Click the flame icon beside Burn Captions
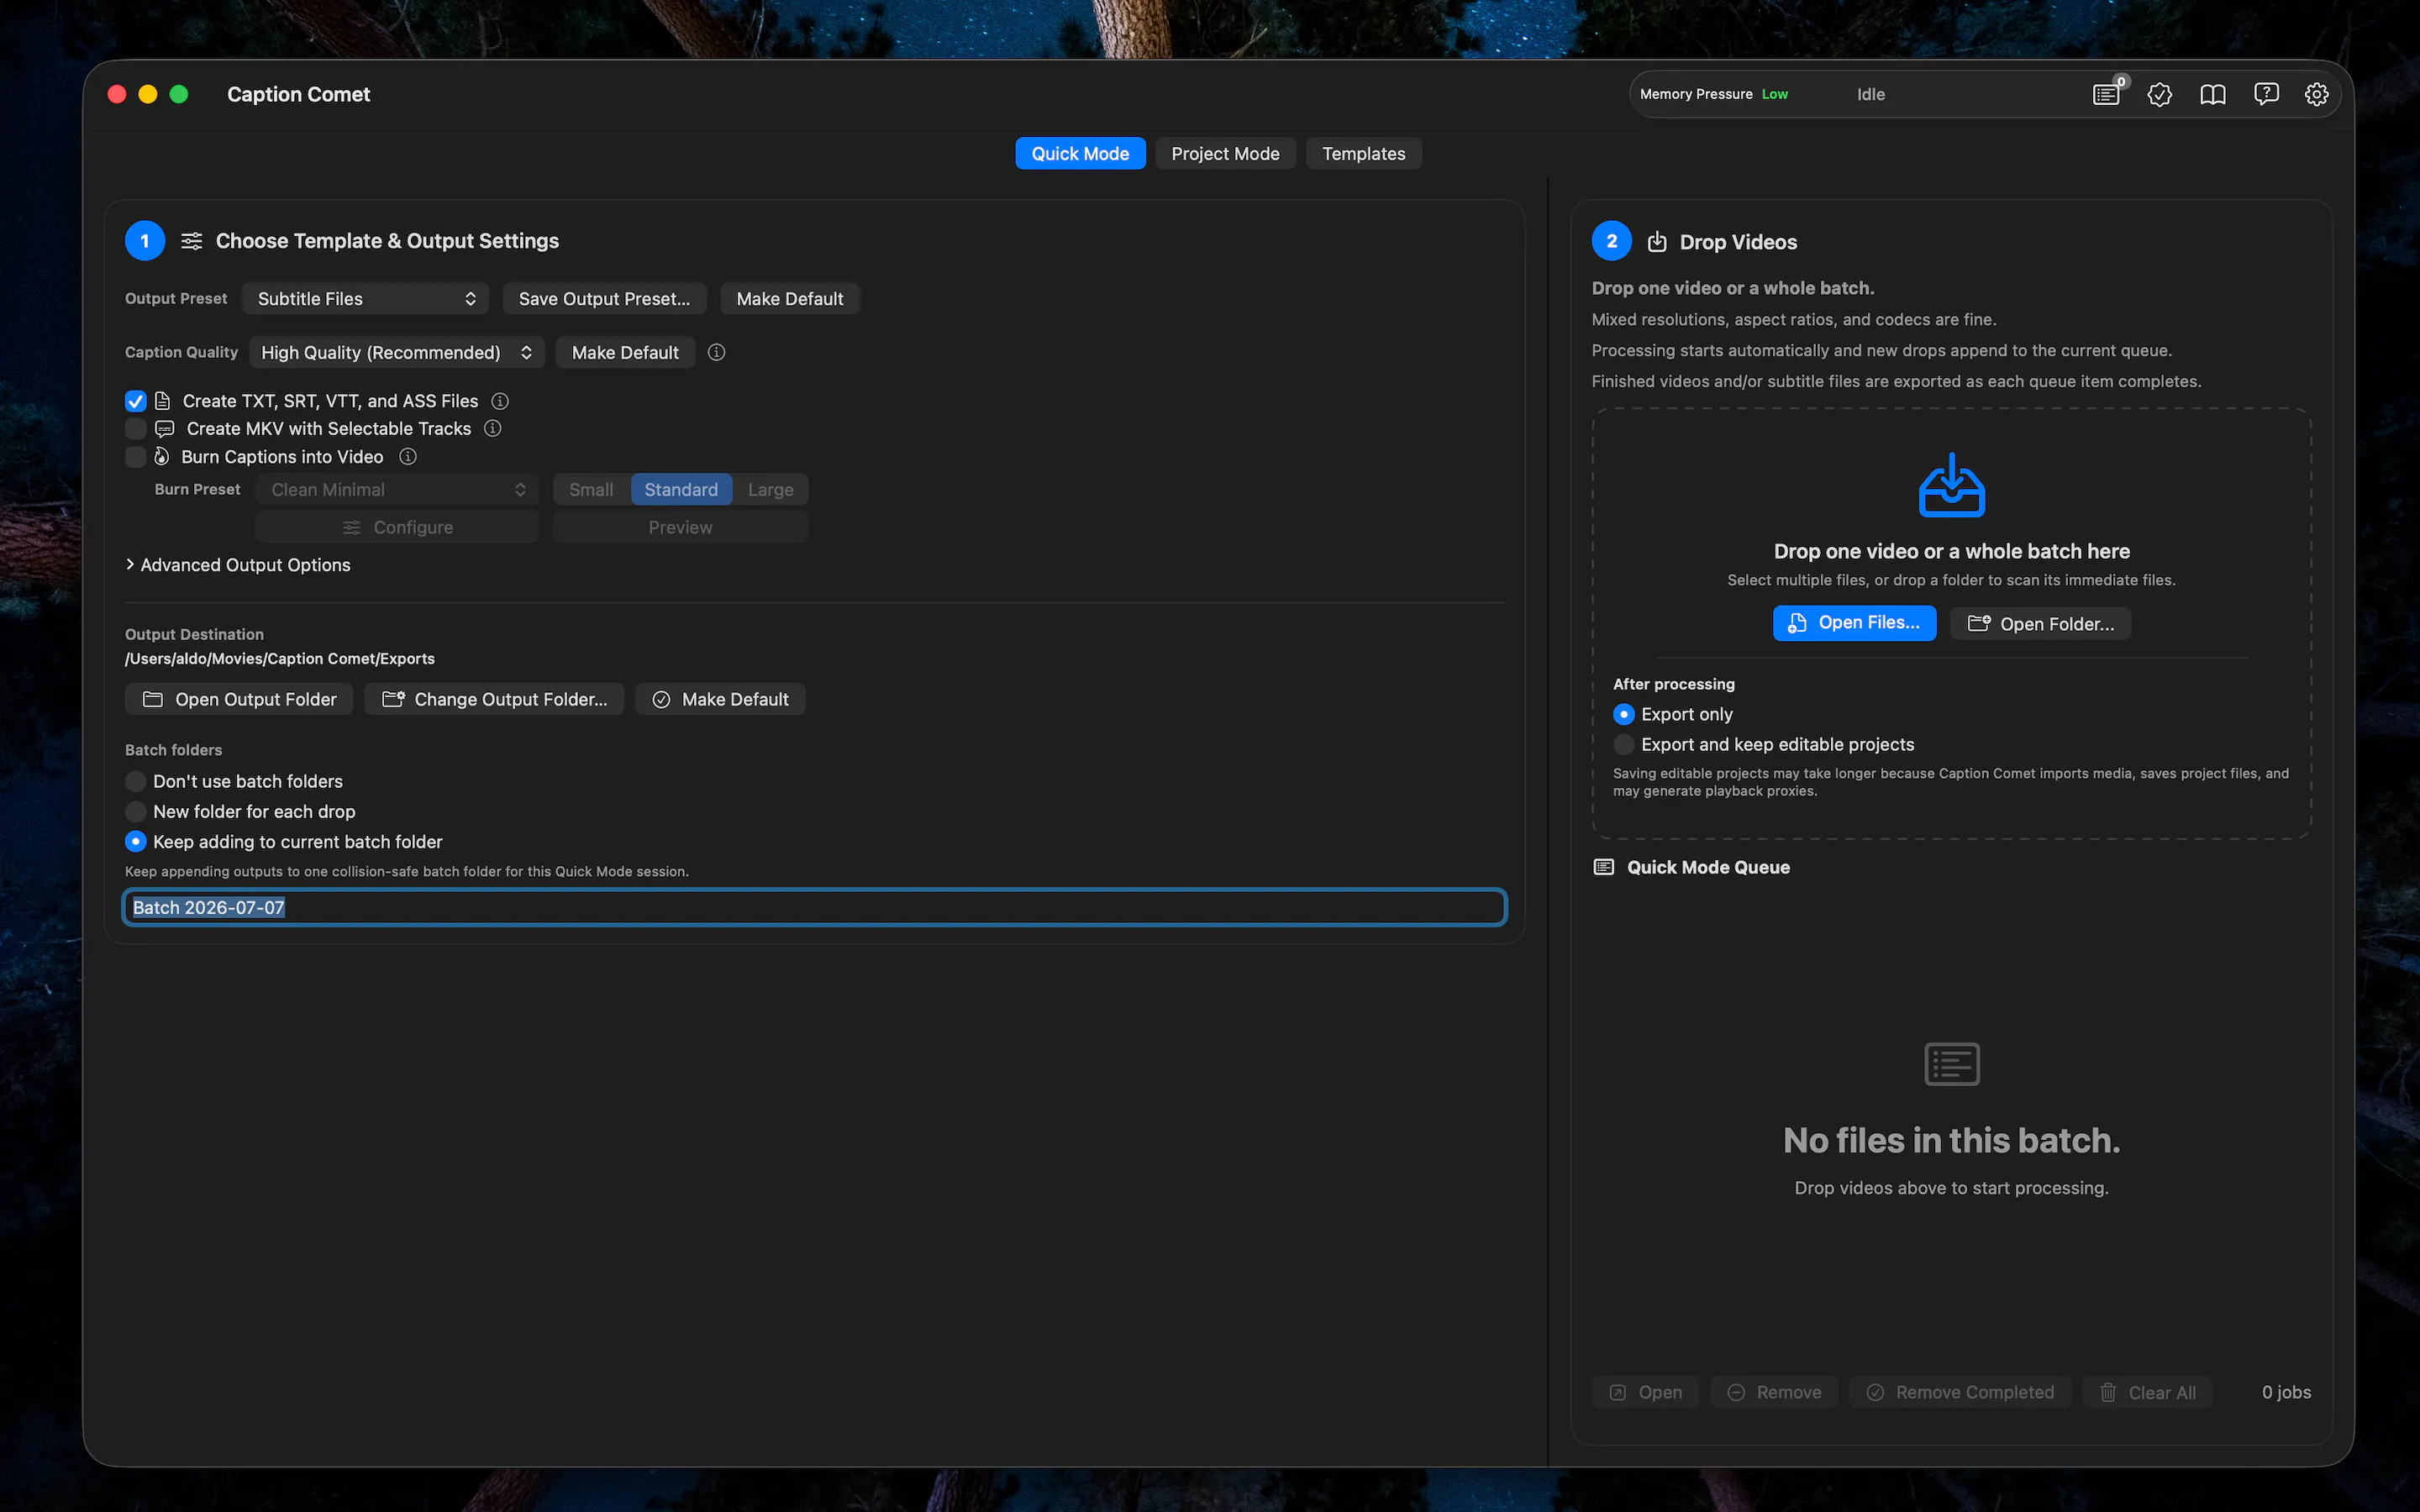Image resolution: width=2420 pixels, height=1512 pixels. tap(161, 457)
